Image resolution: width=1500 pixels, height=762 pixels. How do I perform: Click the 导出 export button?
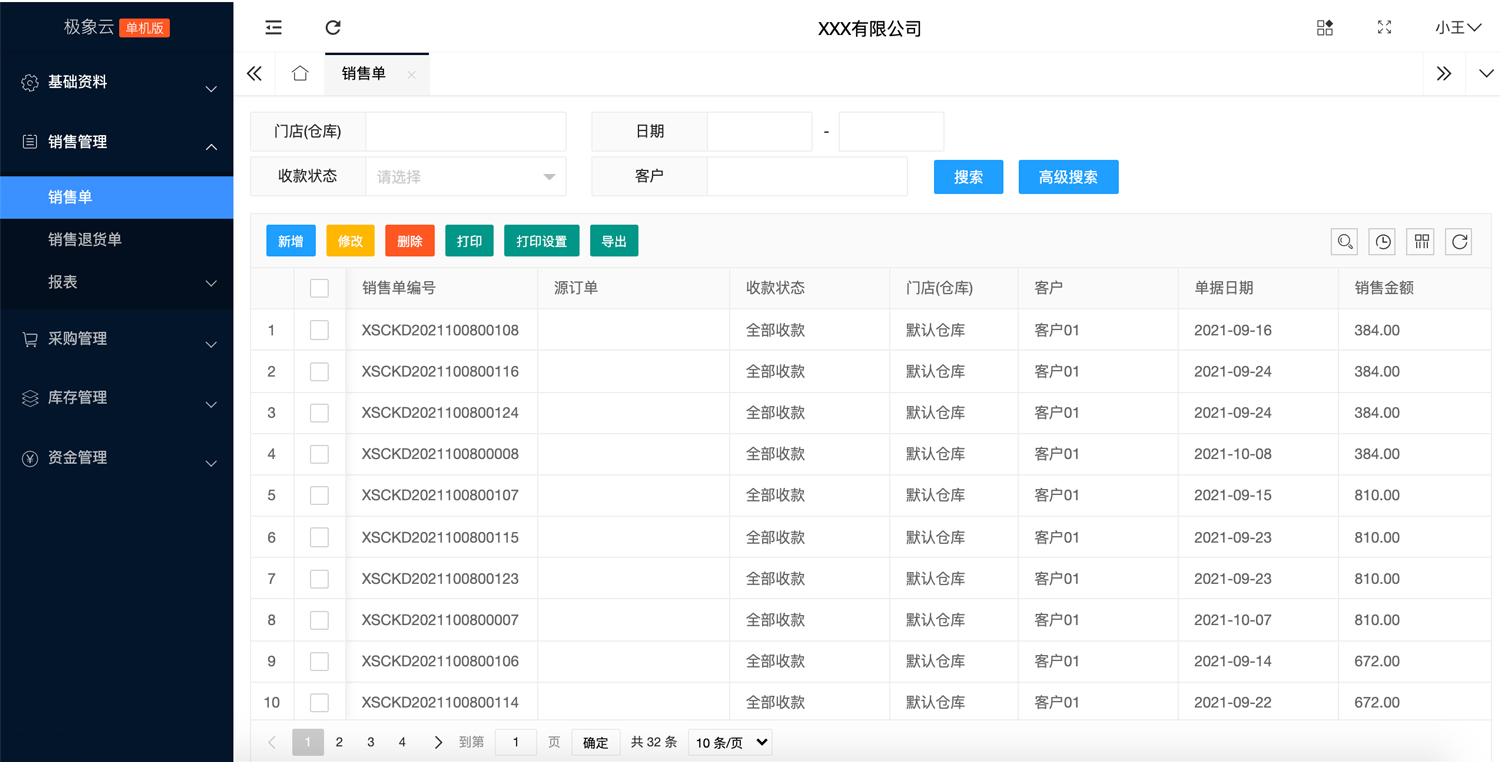click(x=614, y=241)
